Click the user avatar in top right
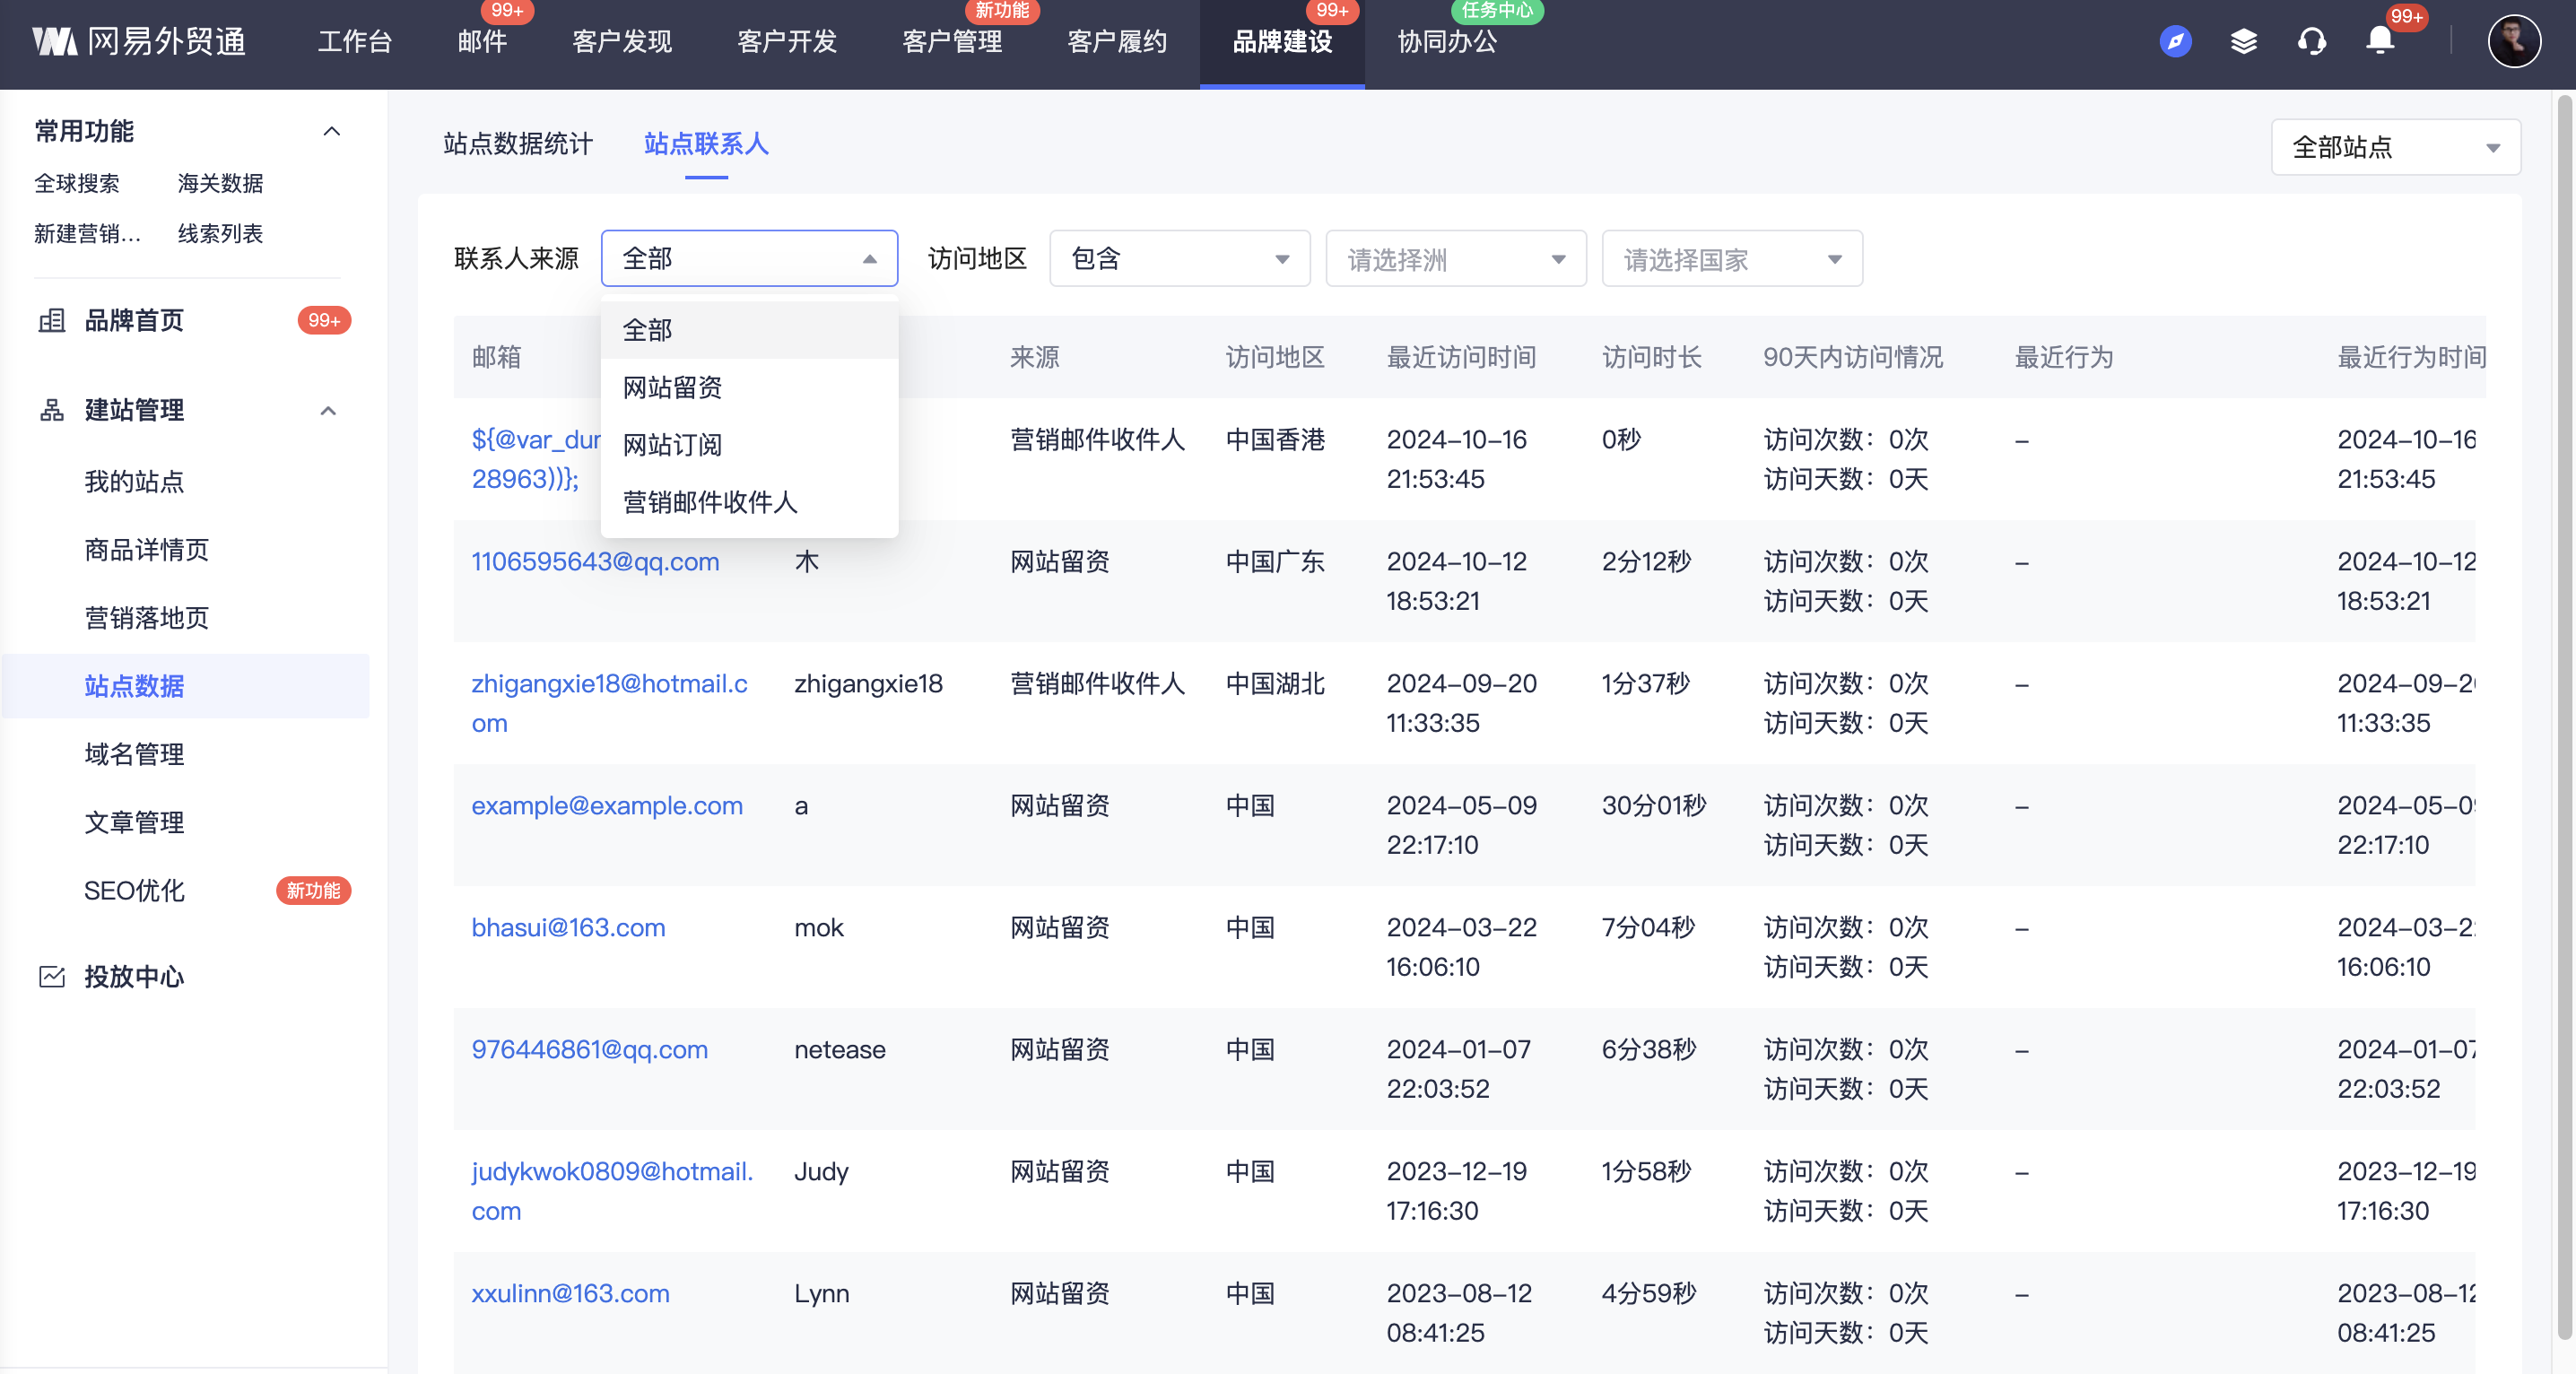Image resolution: width=2576 pixels, height=1374 pixels. [2513, 42]
